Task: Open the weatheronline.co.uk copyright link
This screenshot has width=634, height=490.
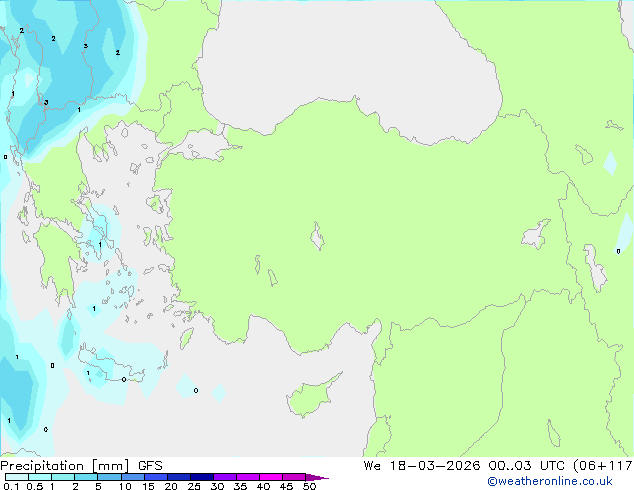Action: point(550,481)
